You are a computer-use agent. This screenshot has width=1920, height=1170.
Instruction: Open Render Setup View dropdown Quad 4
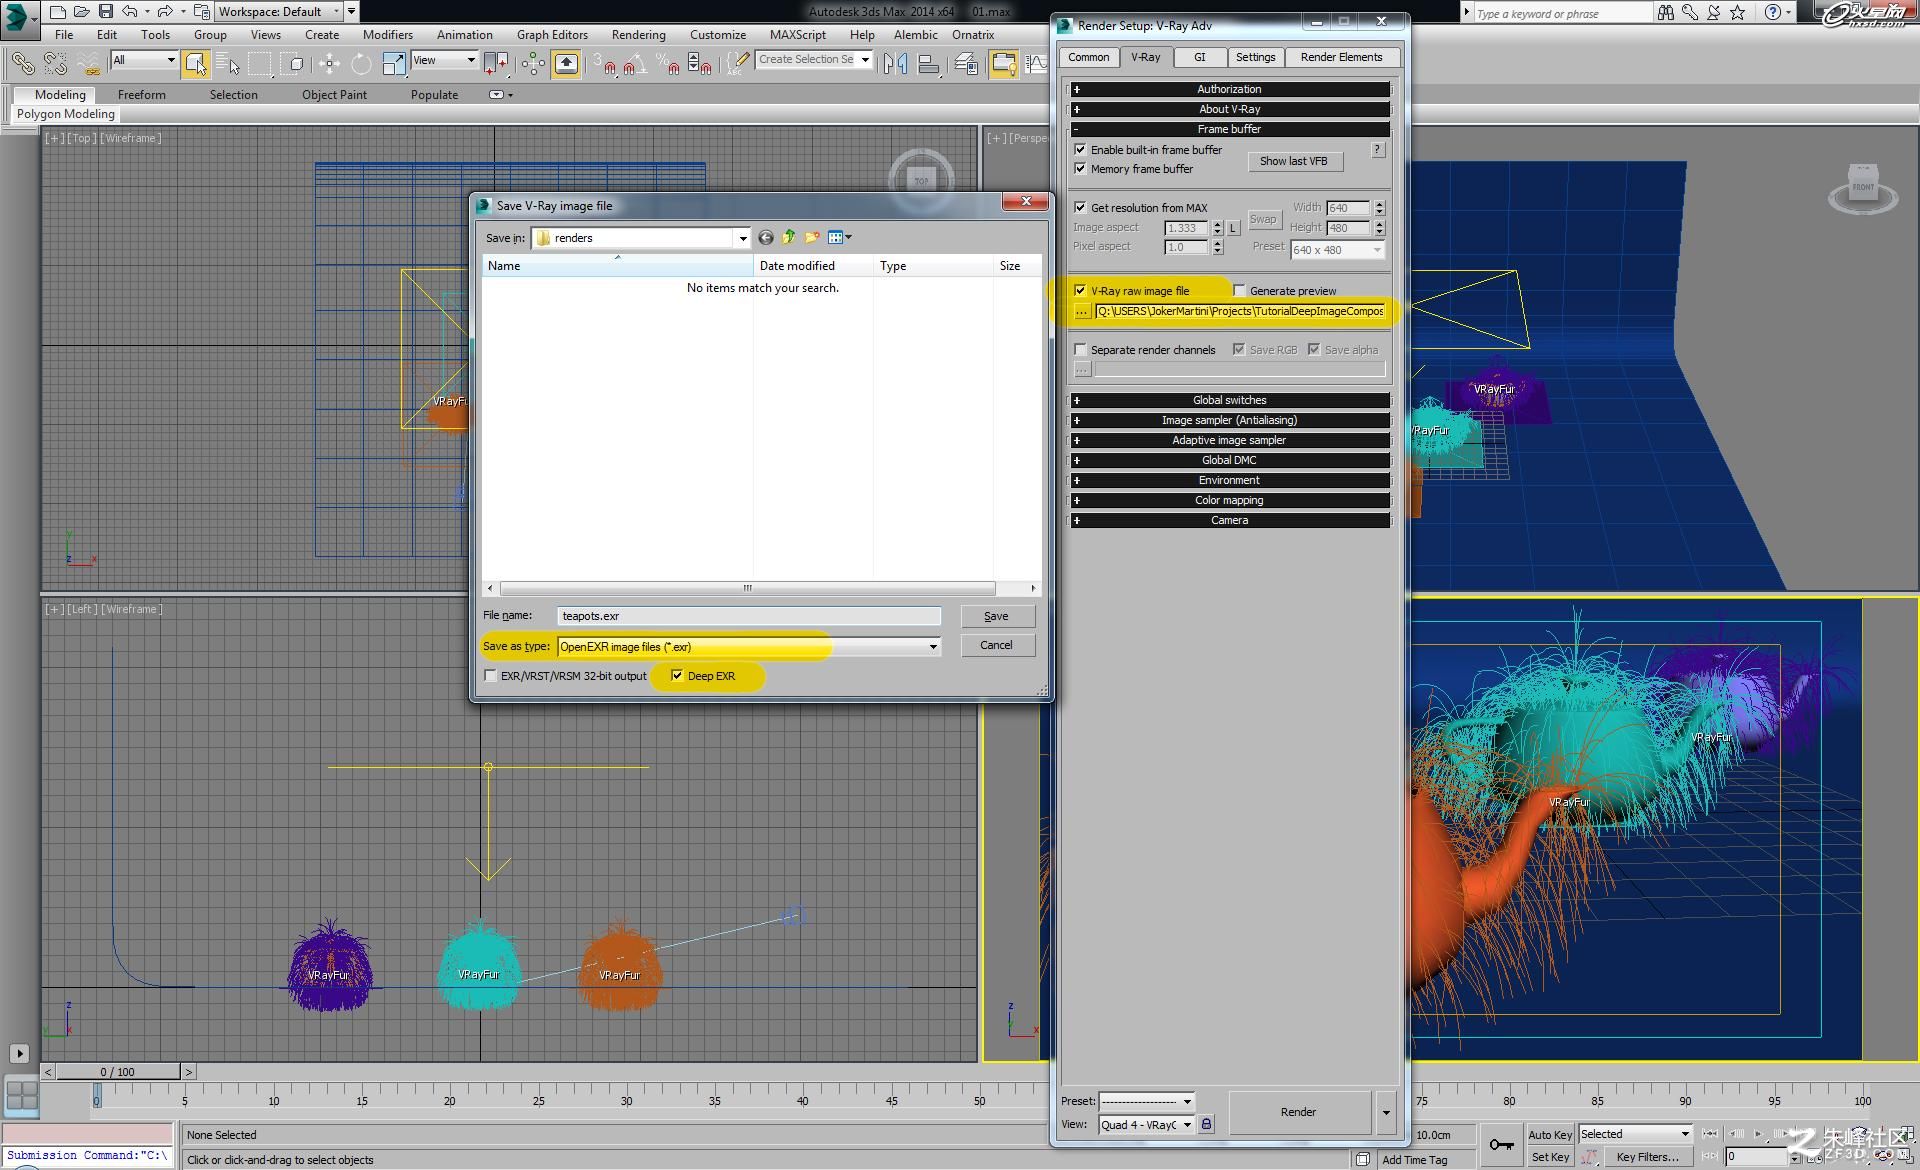(x=1146, y=1125)
